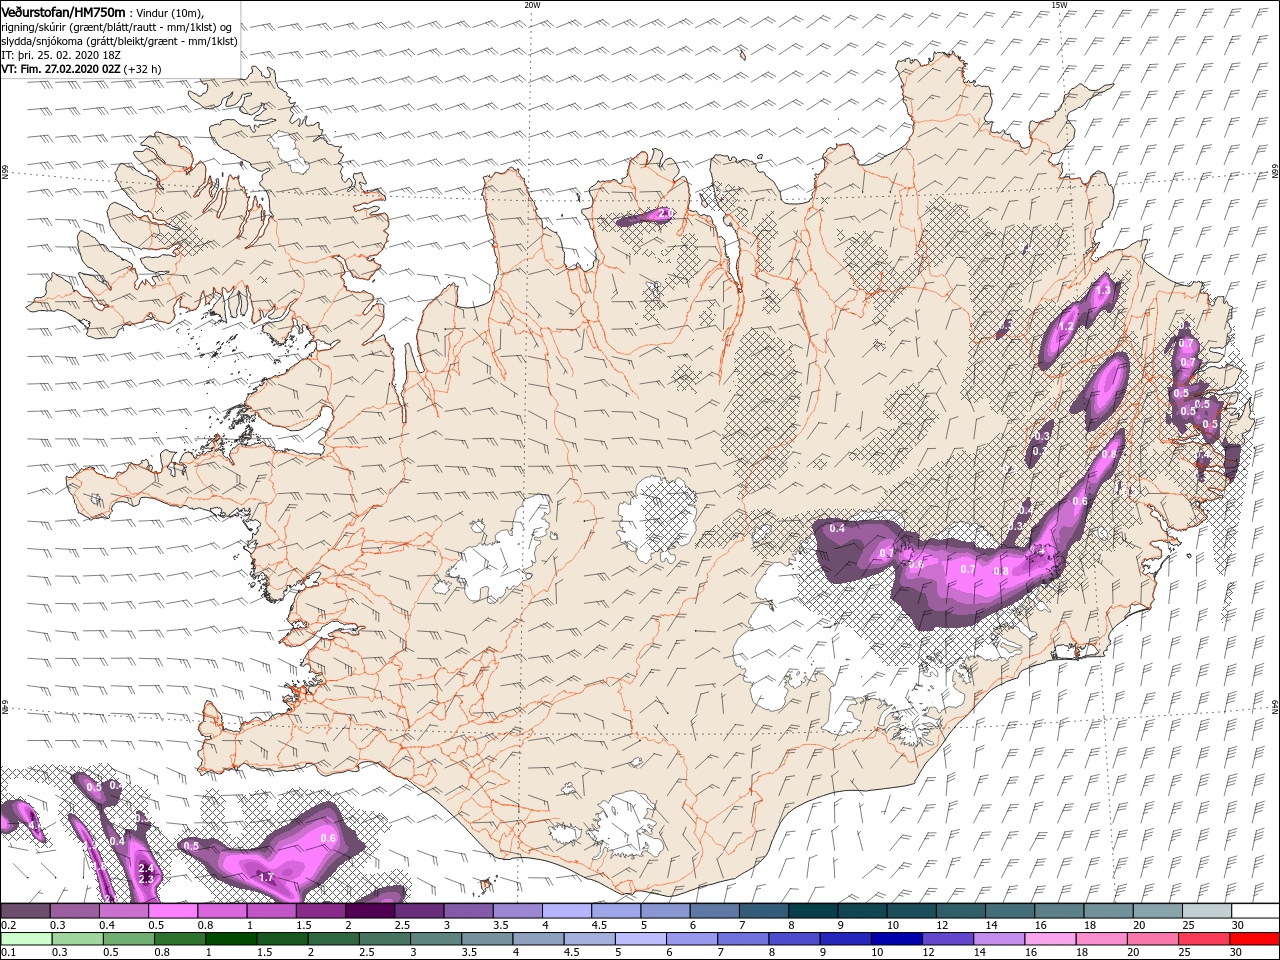The width and height of the screenshot is (1280, 960).
Task: Select the pale lavender snow swatch between 4 and 4.5
Action: click(567, 911)
